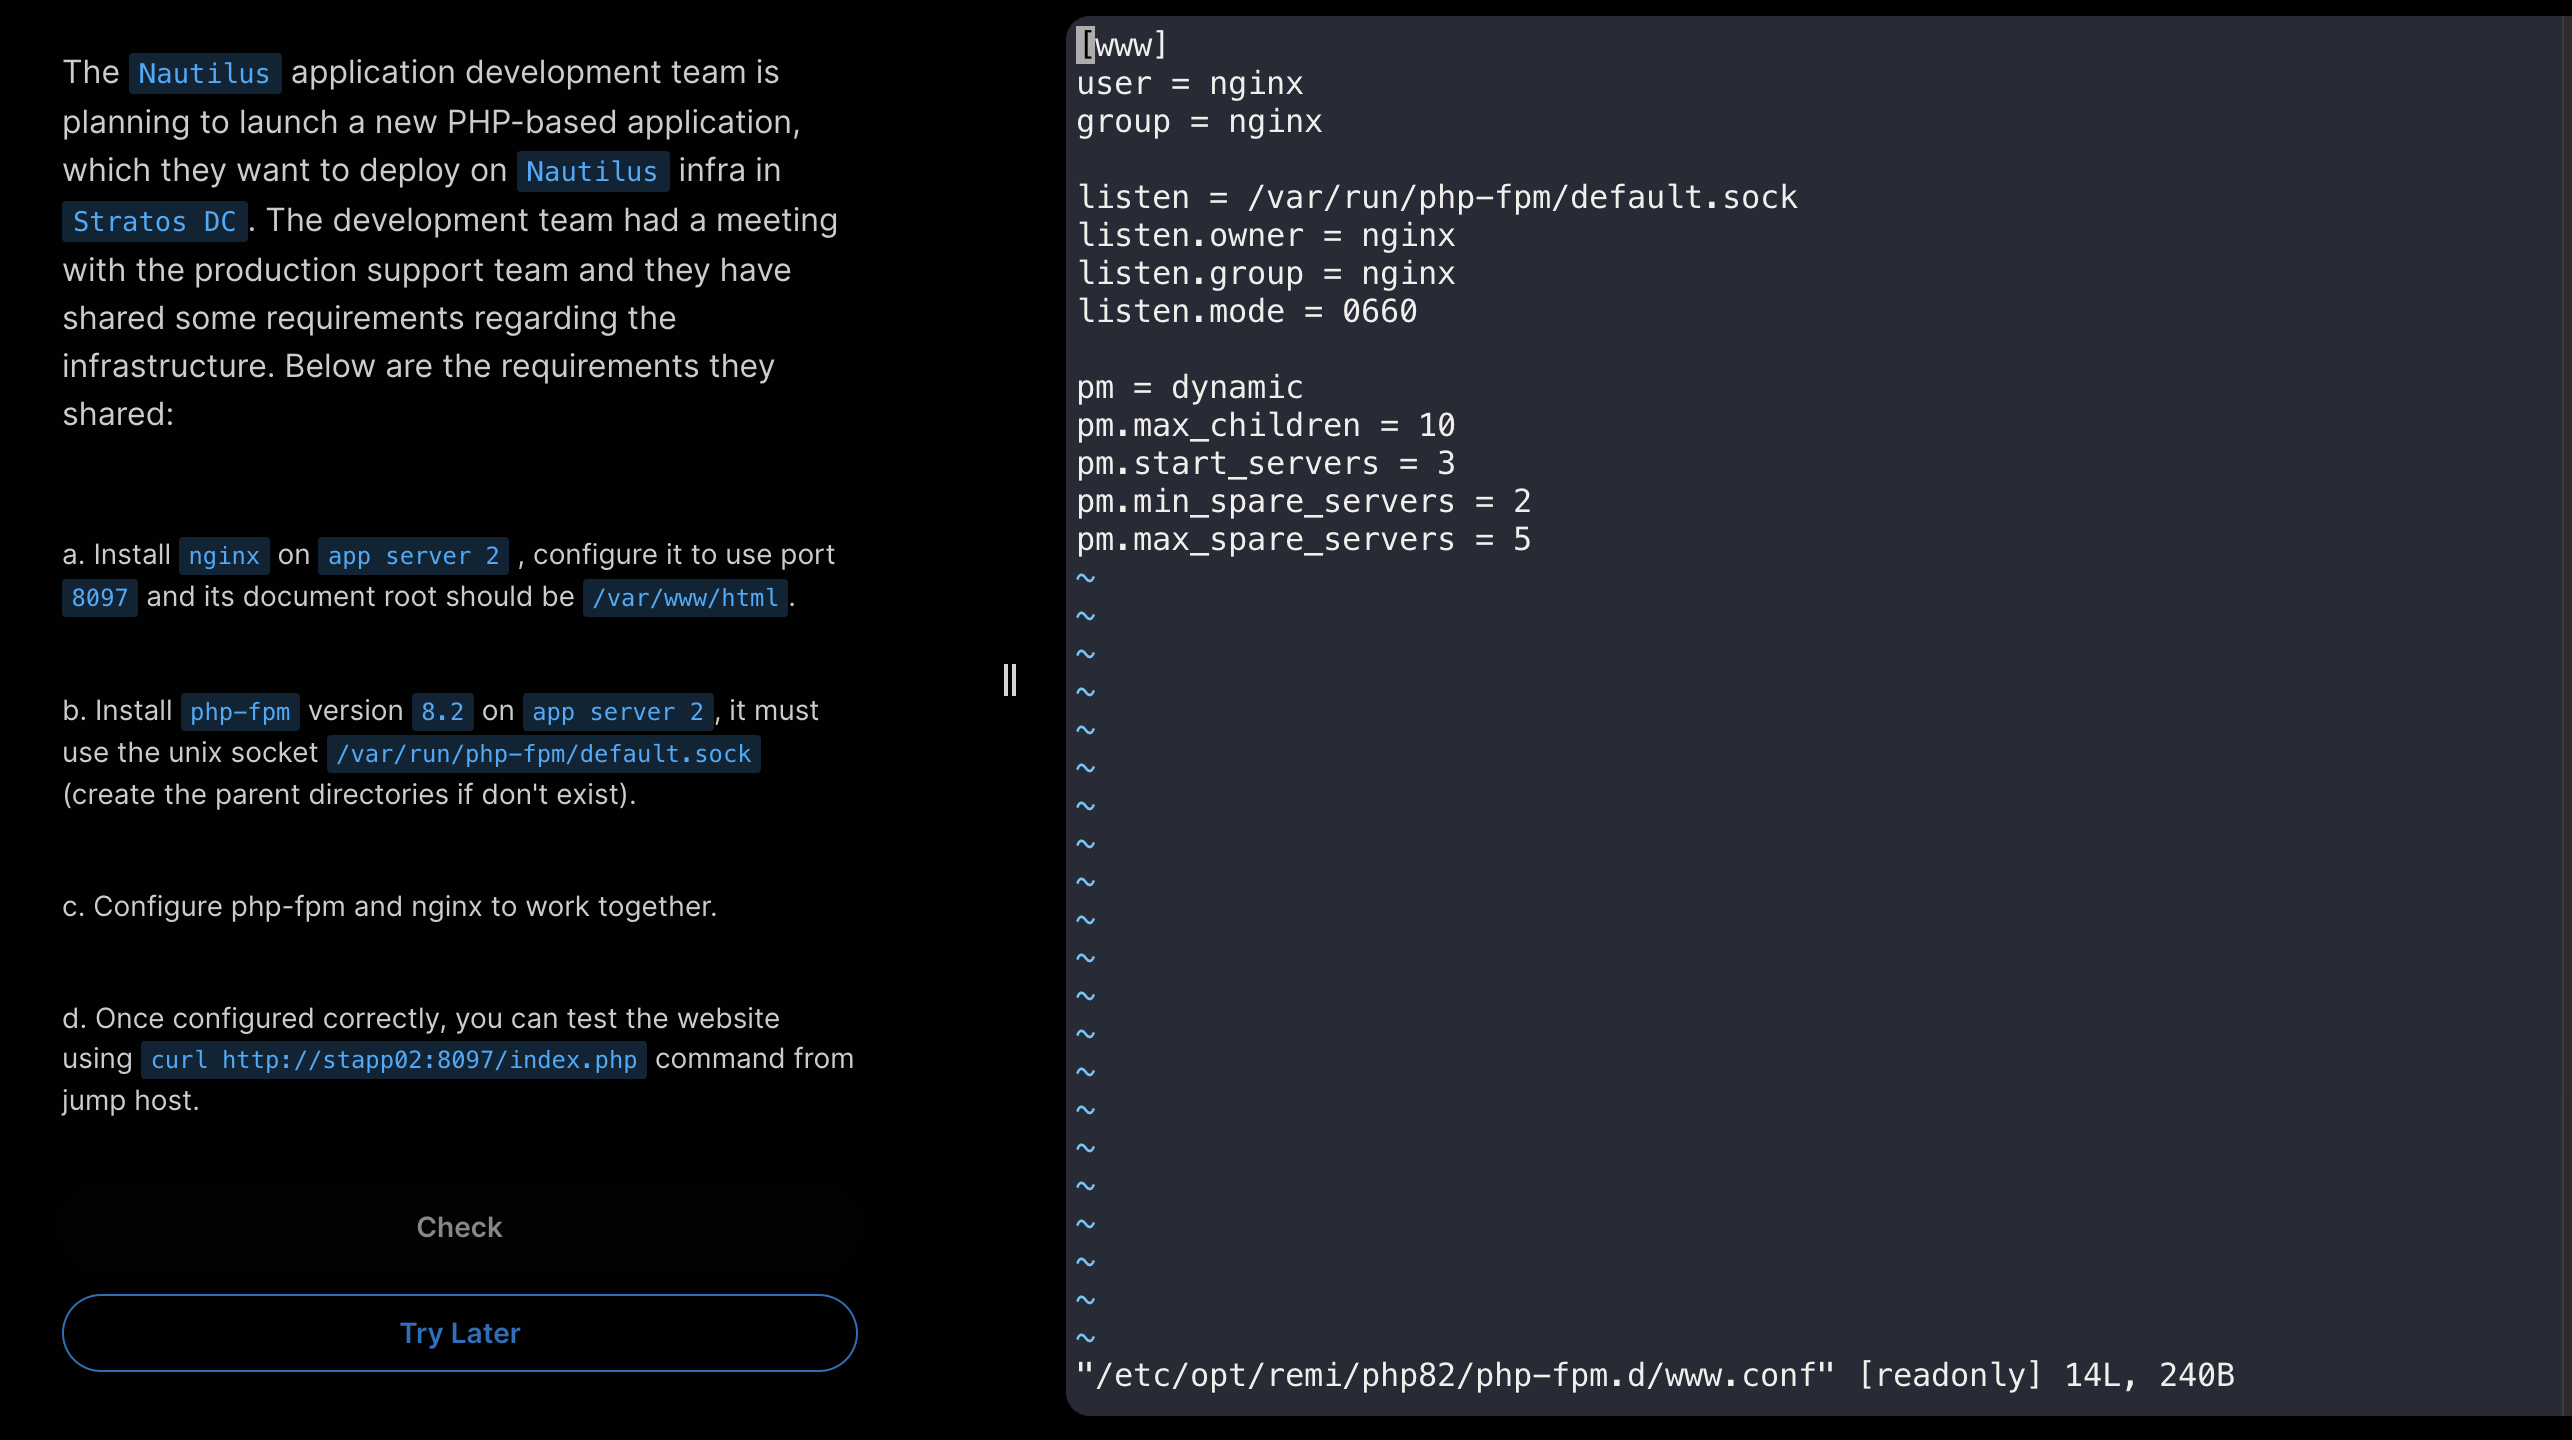
Task: Click the 'listen.group = nginx' line
Action: [1266, 274]
